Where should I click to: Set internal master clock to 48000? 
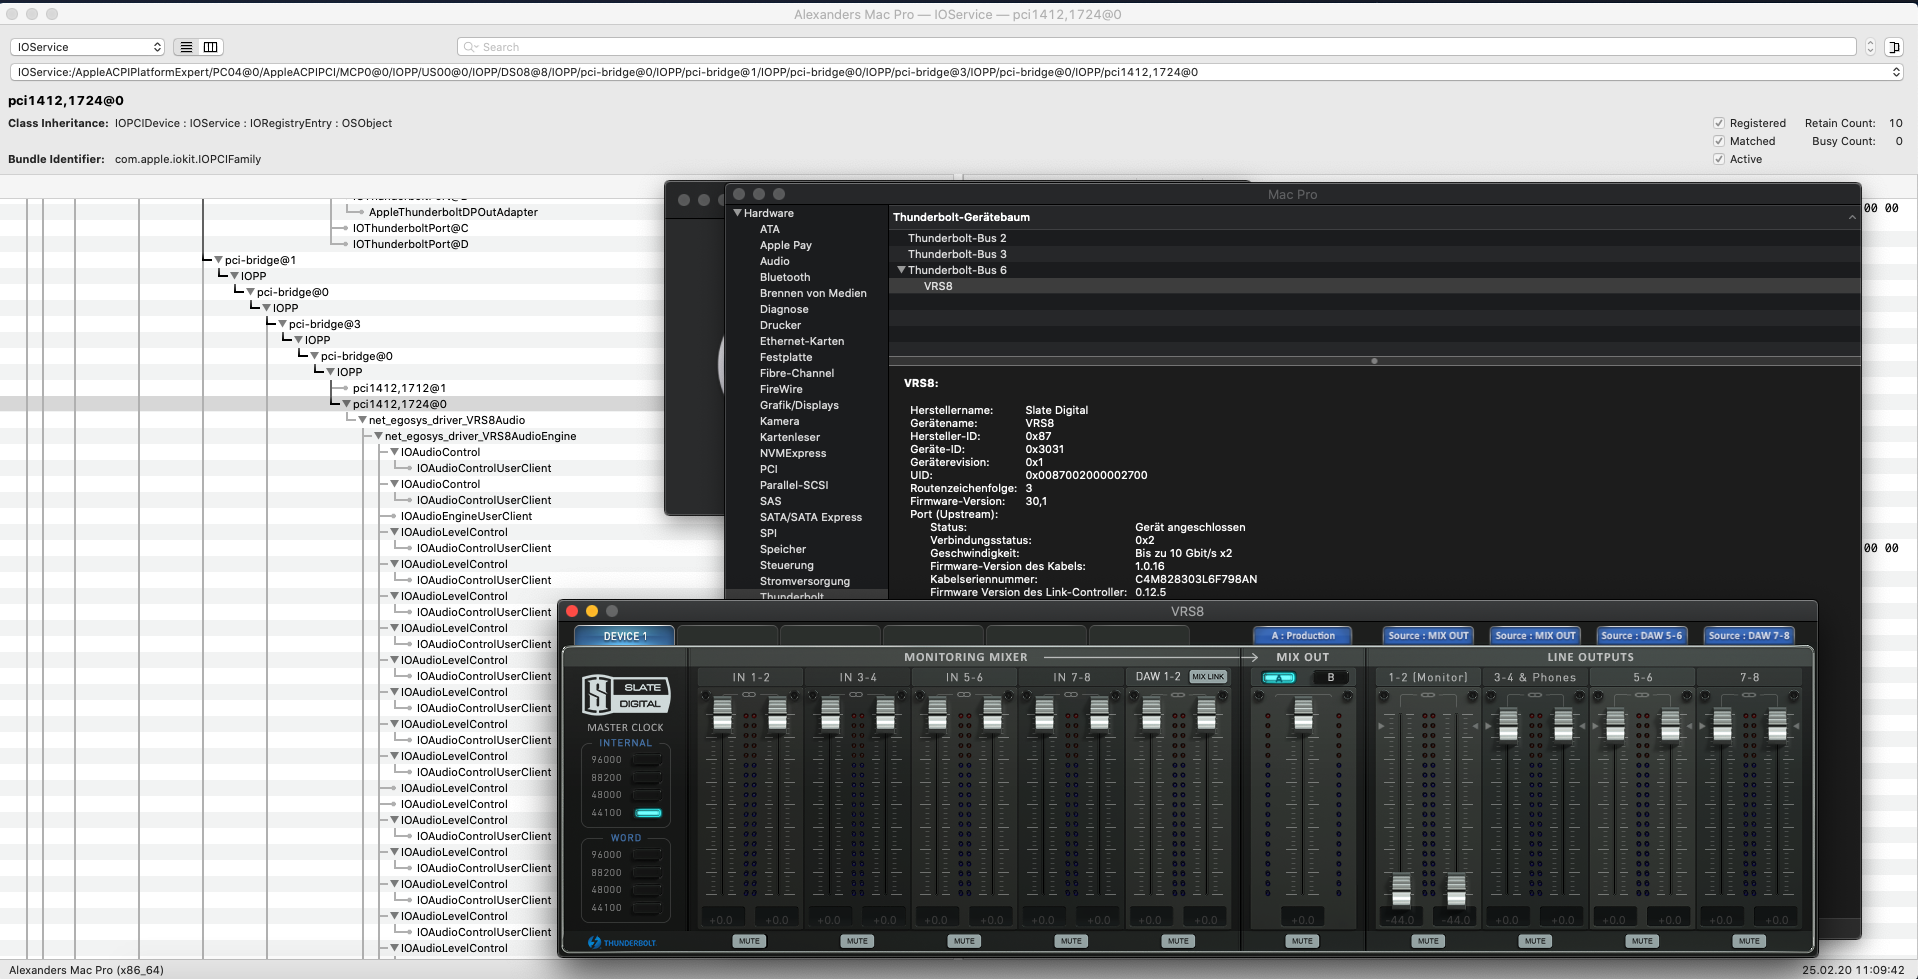coord(648,795)
